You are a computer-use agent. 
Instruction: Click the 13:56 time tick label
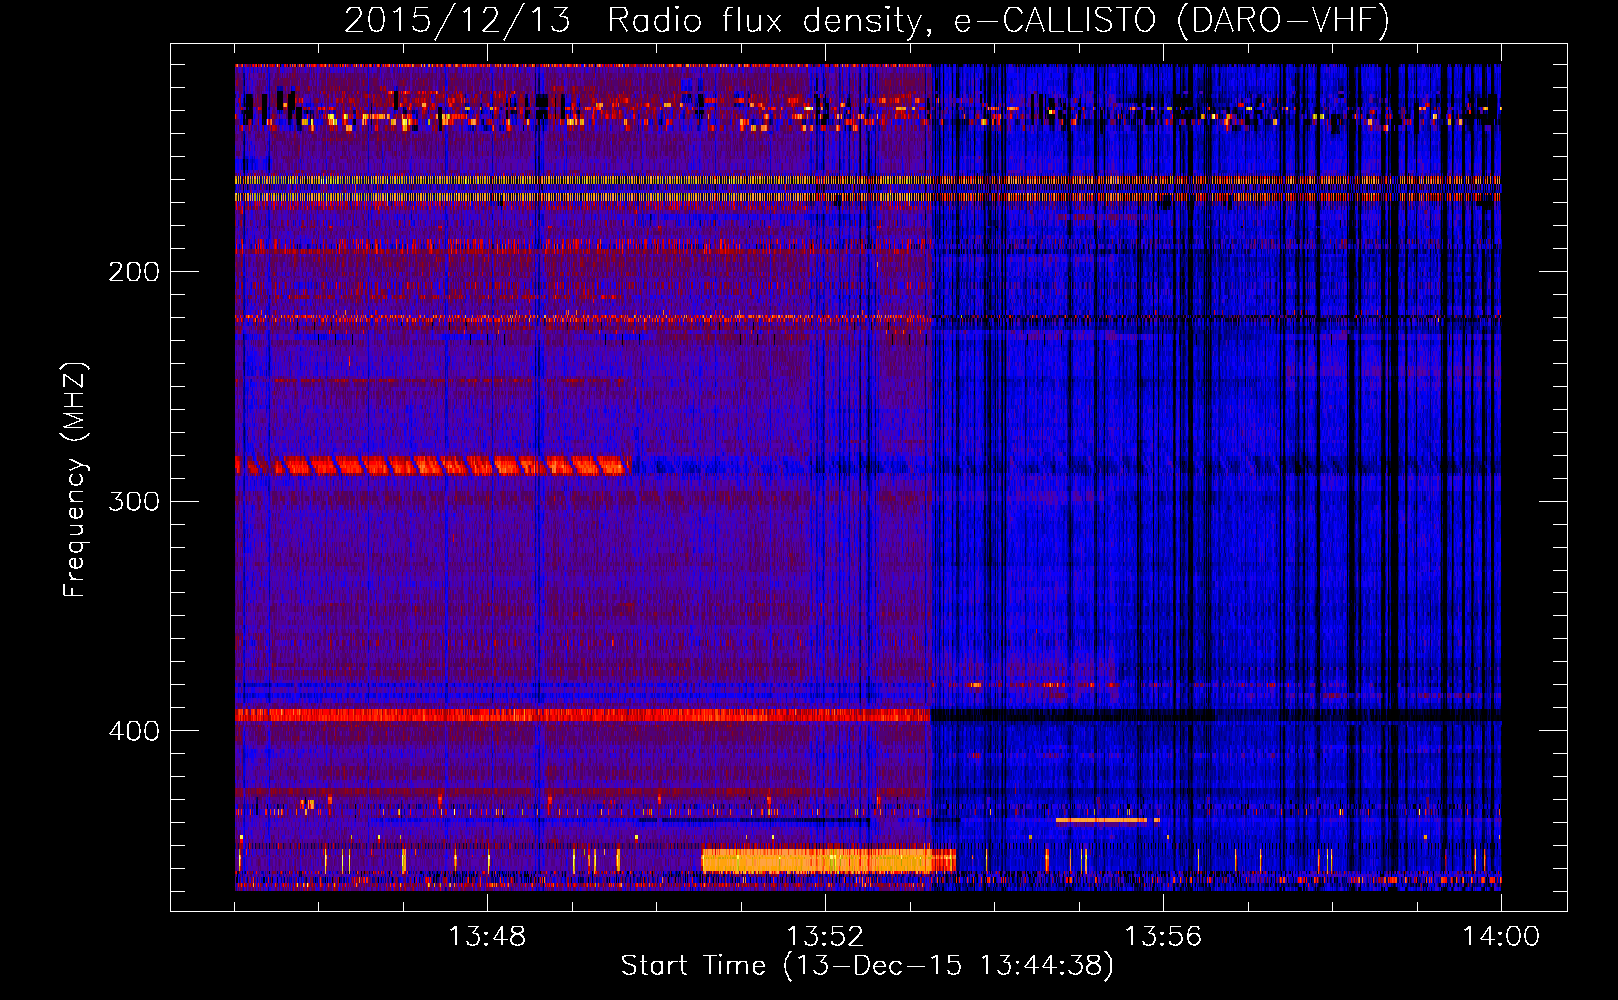pyautogui.click(x=1163, y=937)
